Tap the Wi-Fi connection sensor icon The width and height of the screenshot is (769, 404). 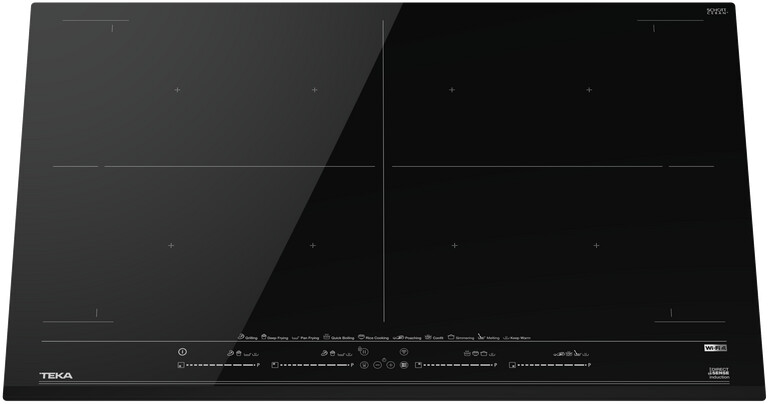point(403,351)
